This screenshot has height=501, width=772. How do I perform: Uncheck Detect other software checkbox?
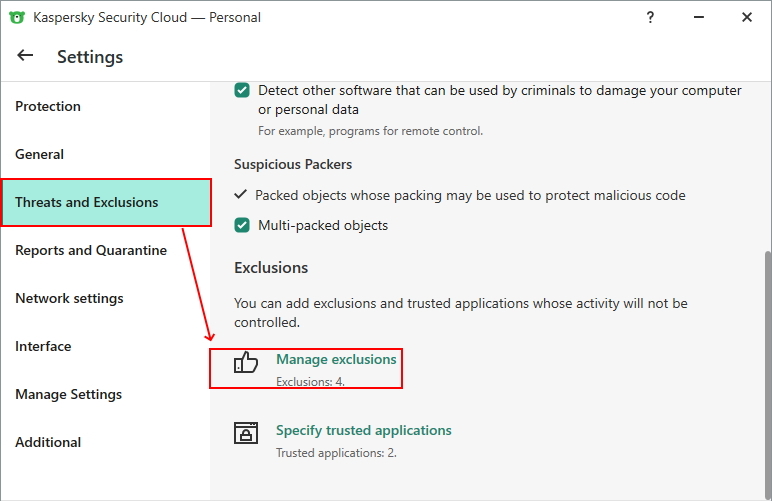(x=242, y=90)
